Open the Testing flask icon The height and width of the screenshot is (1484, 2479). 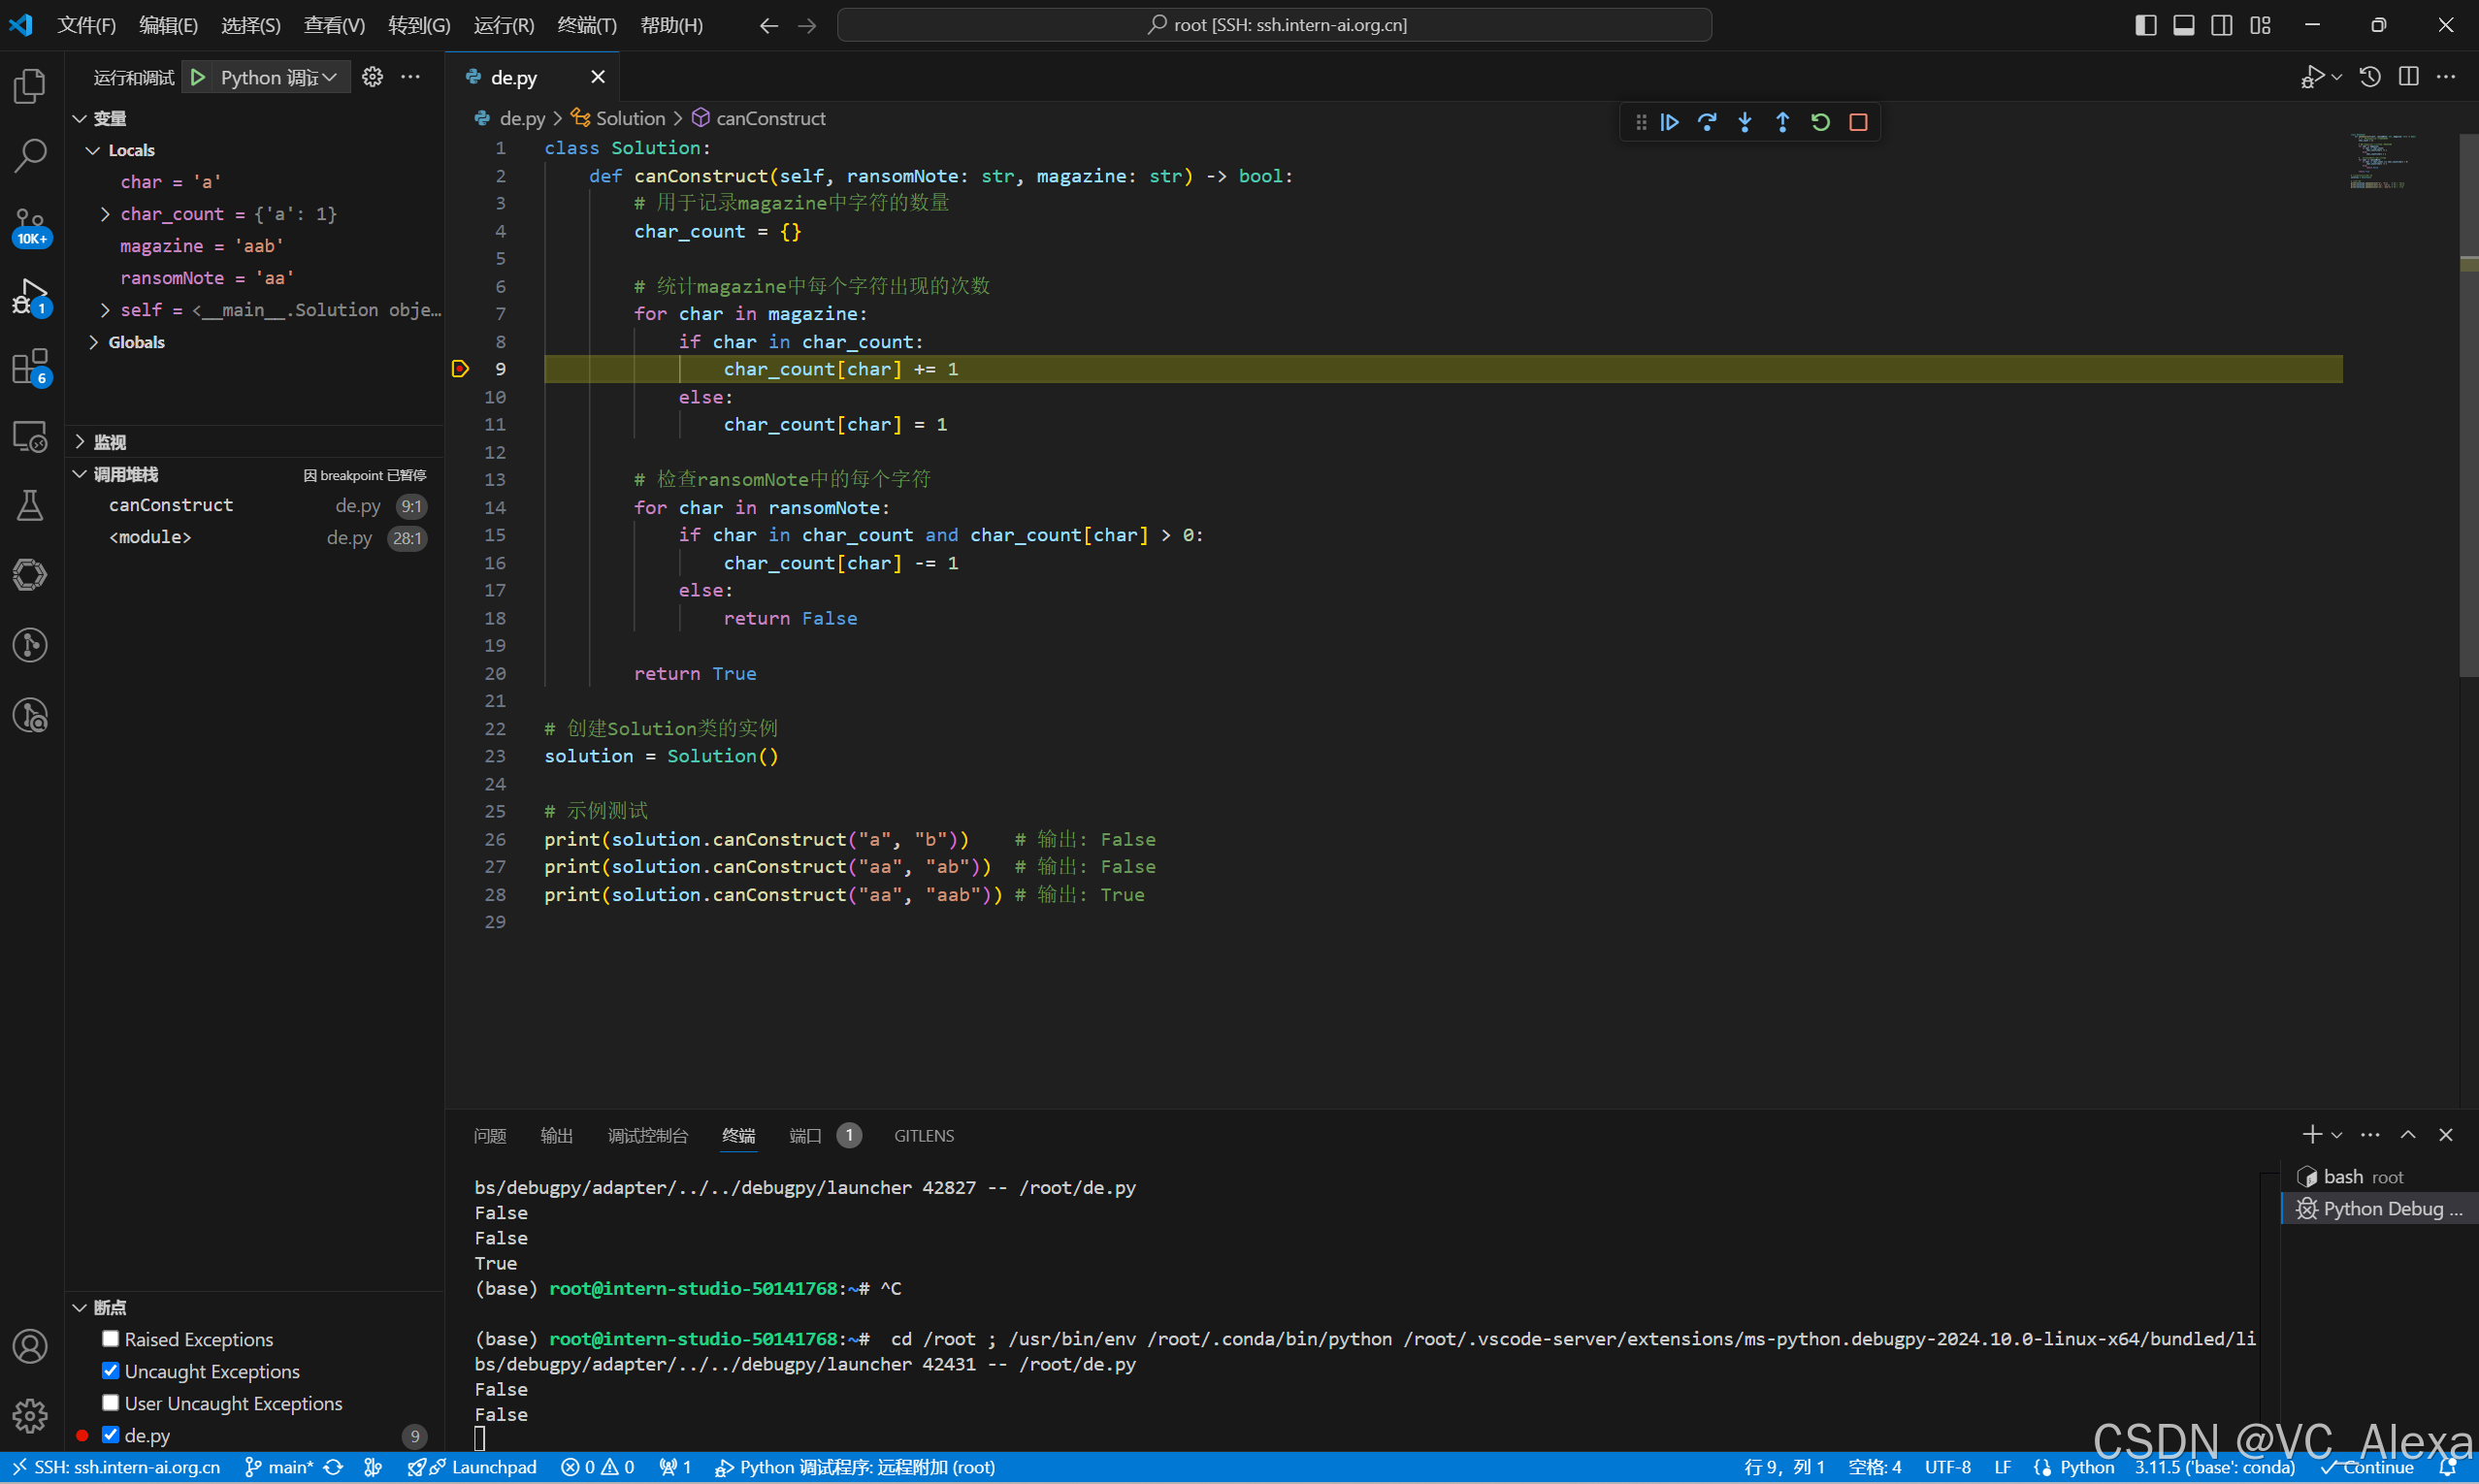coord(30,506)
